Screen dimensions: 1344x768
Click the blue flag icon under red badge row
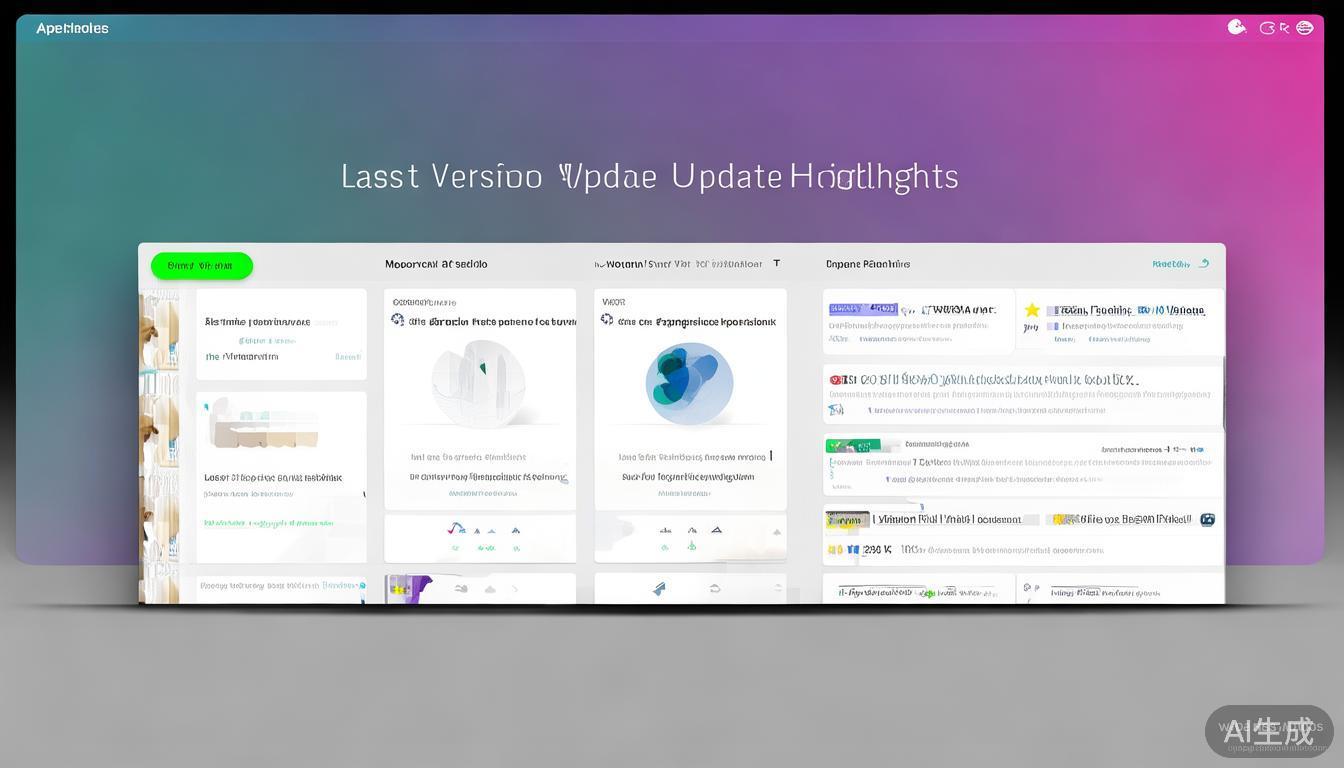click(836, 409)
